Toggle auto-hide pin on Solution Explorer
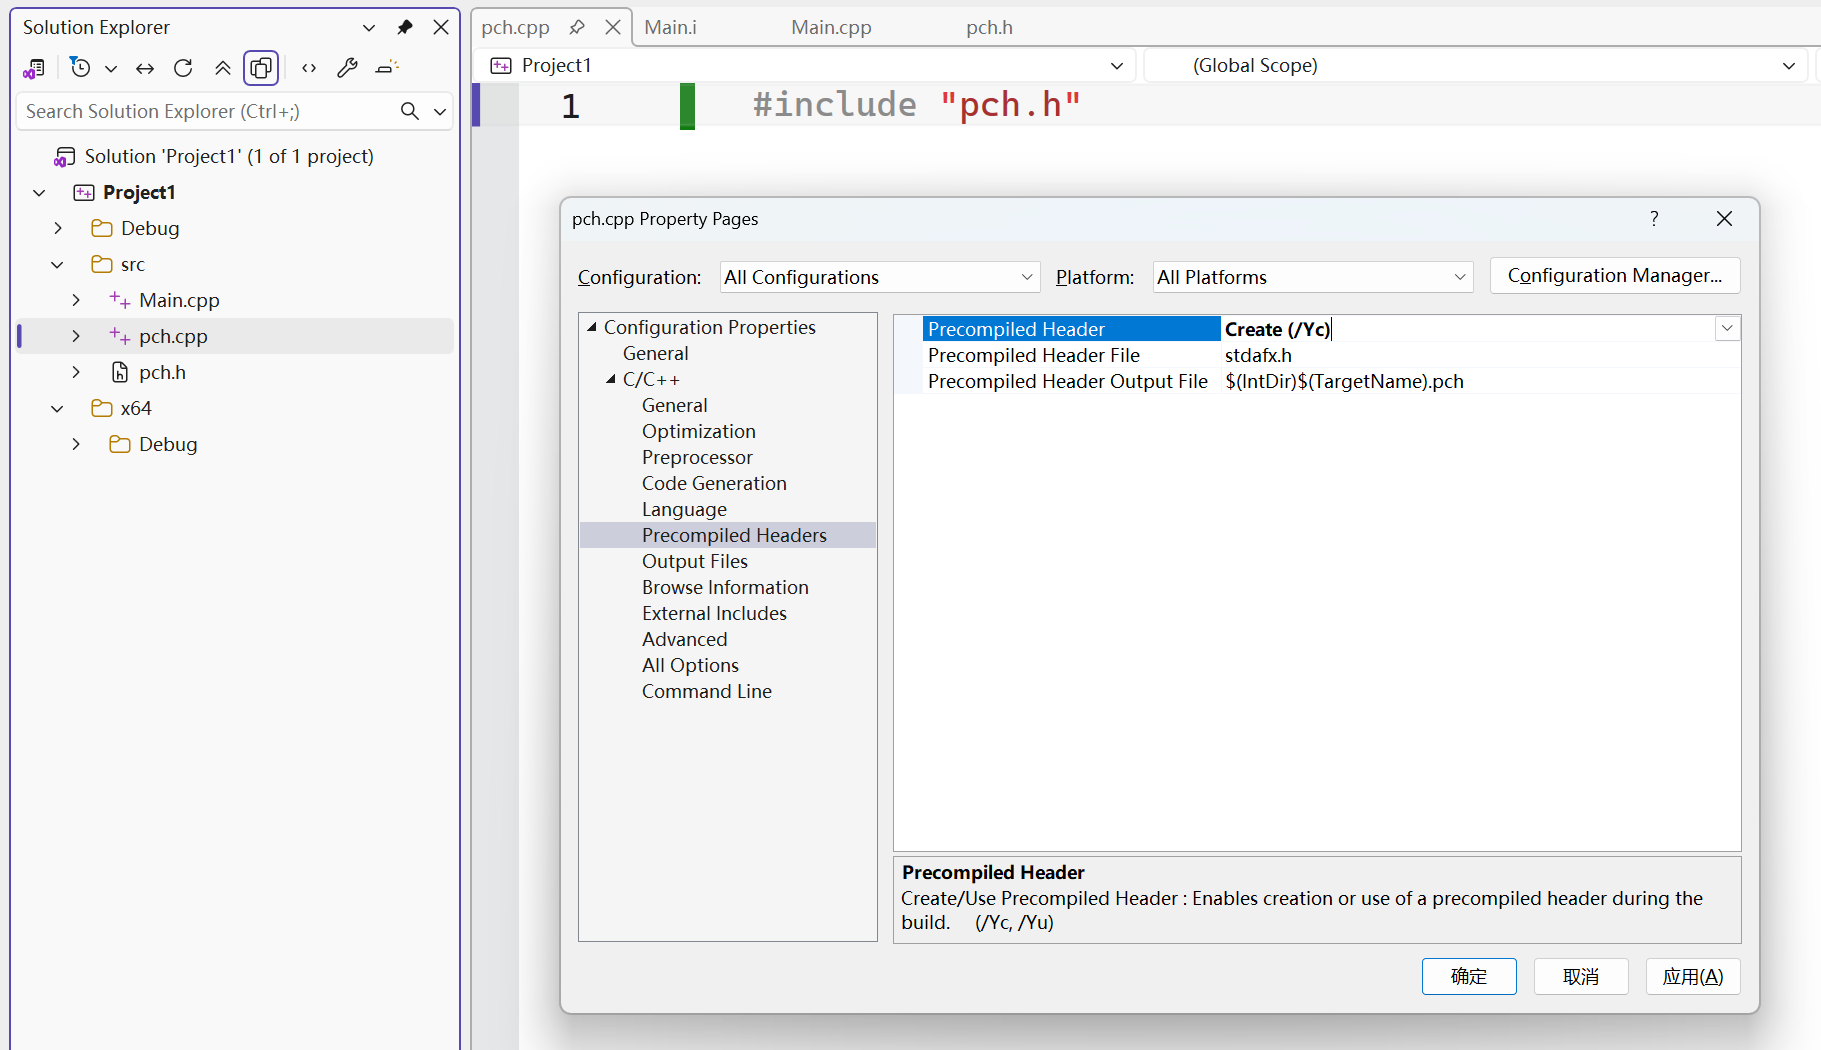1821x1050 pixels. click(x=405, y=27)
